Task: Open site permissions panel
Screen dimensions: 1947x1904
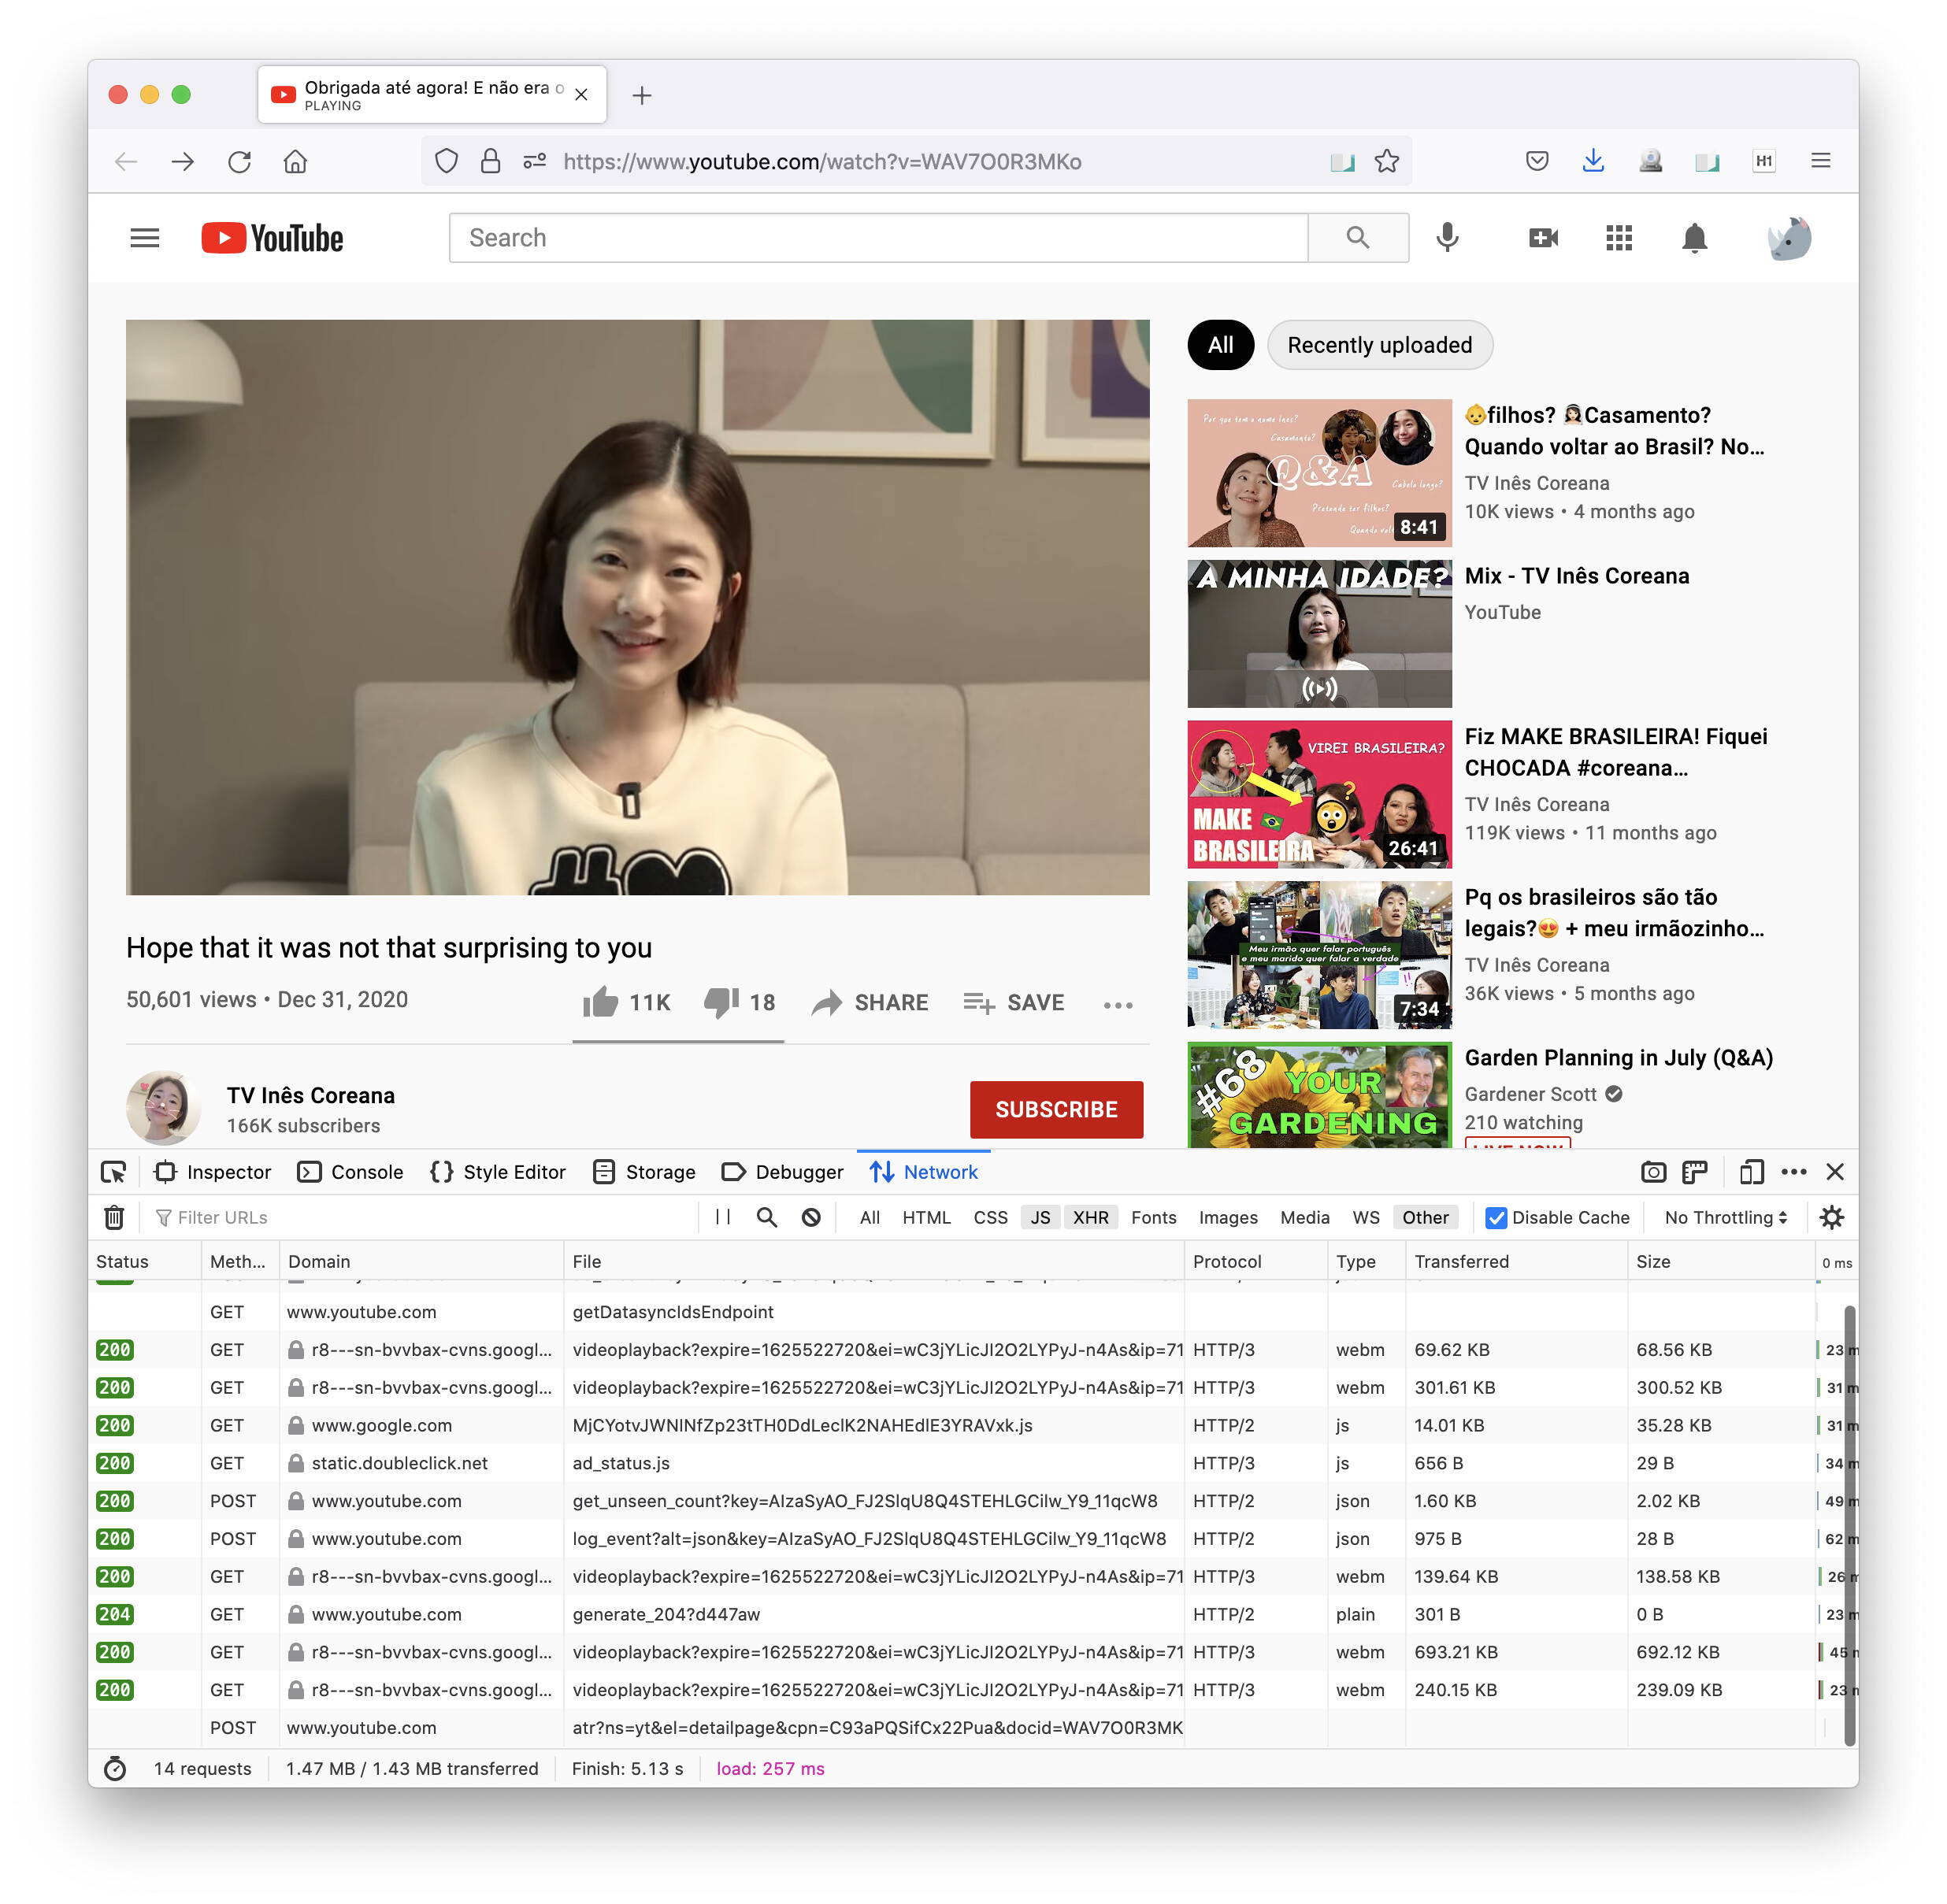Action: [534, 161]
